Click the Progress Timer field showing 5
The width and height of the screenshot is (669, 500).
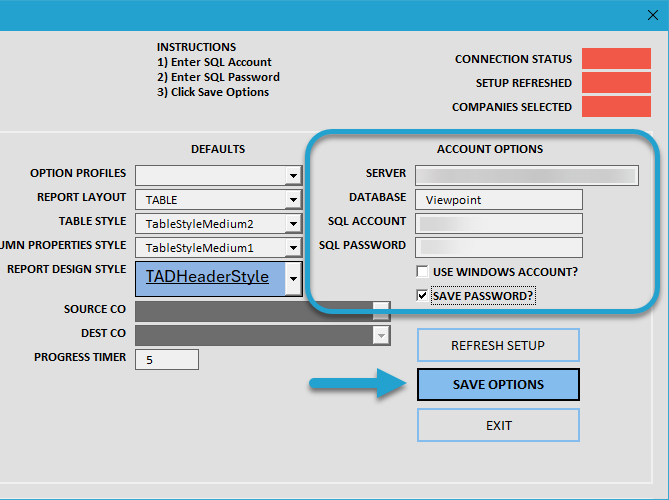pos(167,359)
